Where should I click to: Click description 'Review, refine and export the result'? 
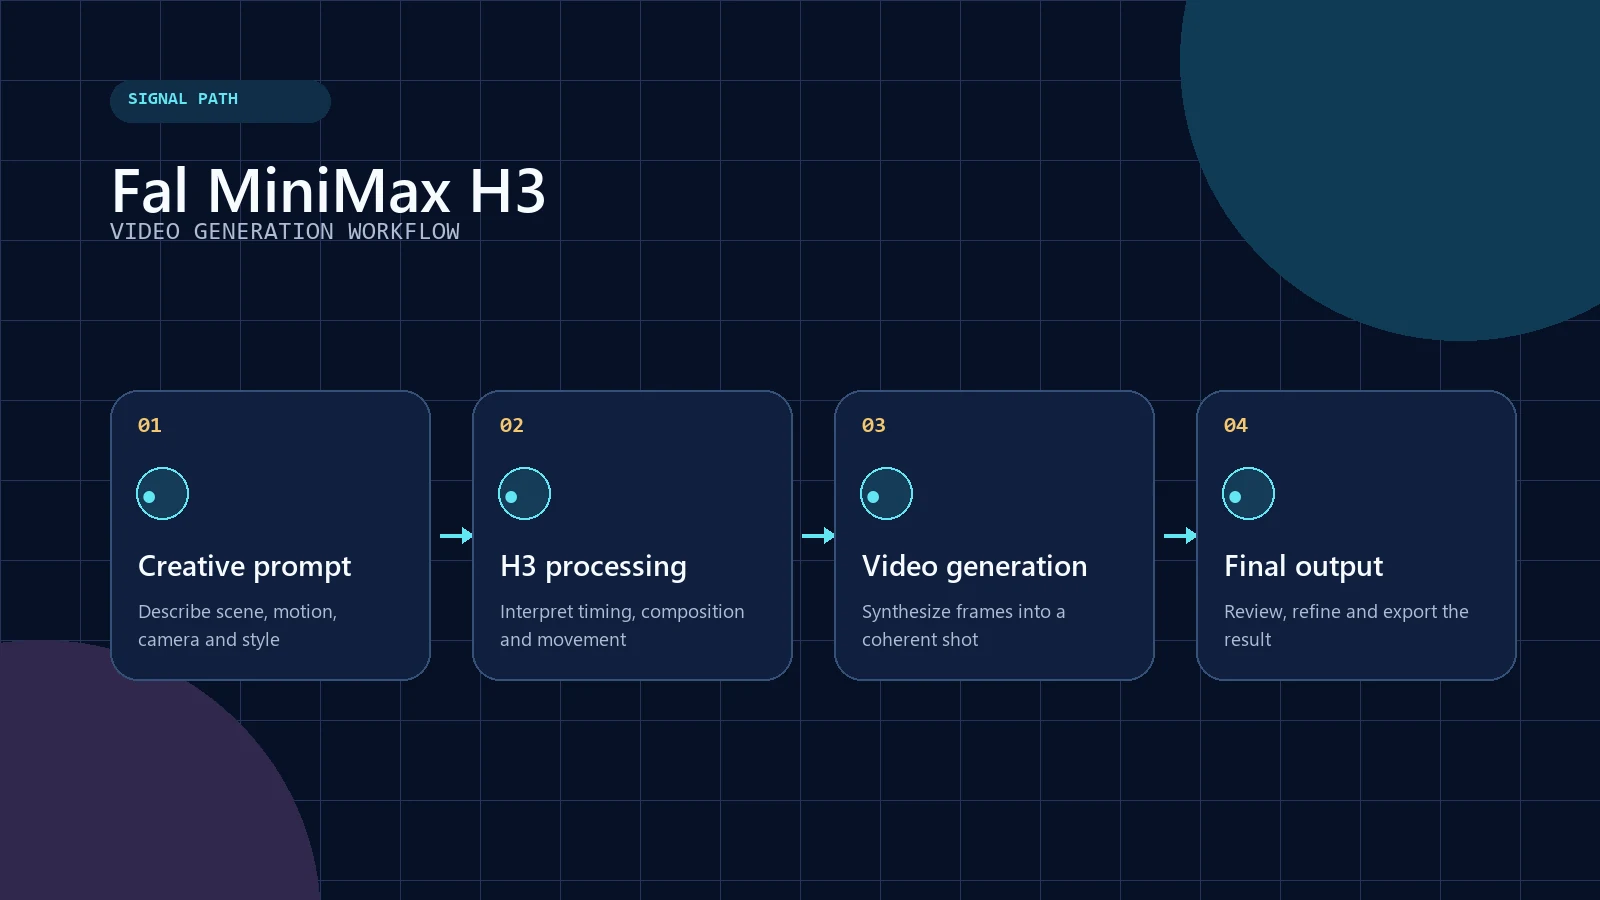coord(1346,625)
